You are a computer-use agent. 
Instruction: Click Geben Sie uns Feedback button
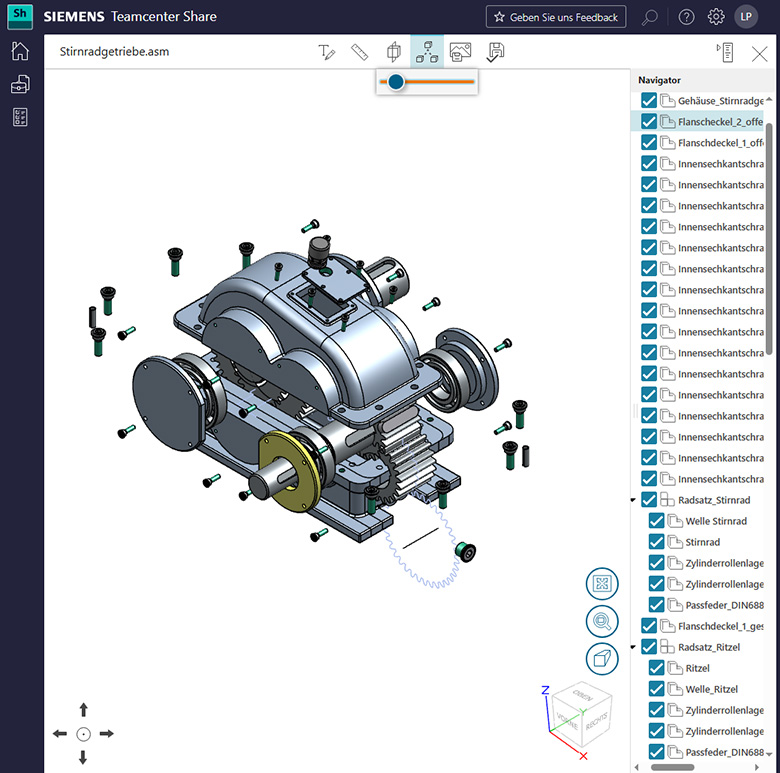pyautogui.click(x=556, y=17)
